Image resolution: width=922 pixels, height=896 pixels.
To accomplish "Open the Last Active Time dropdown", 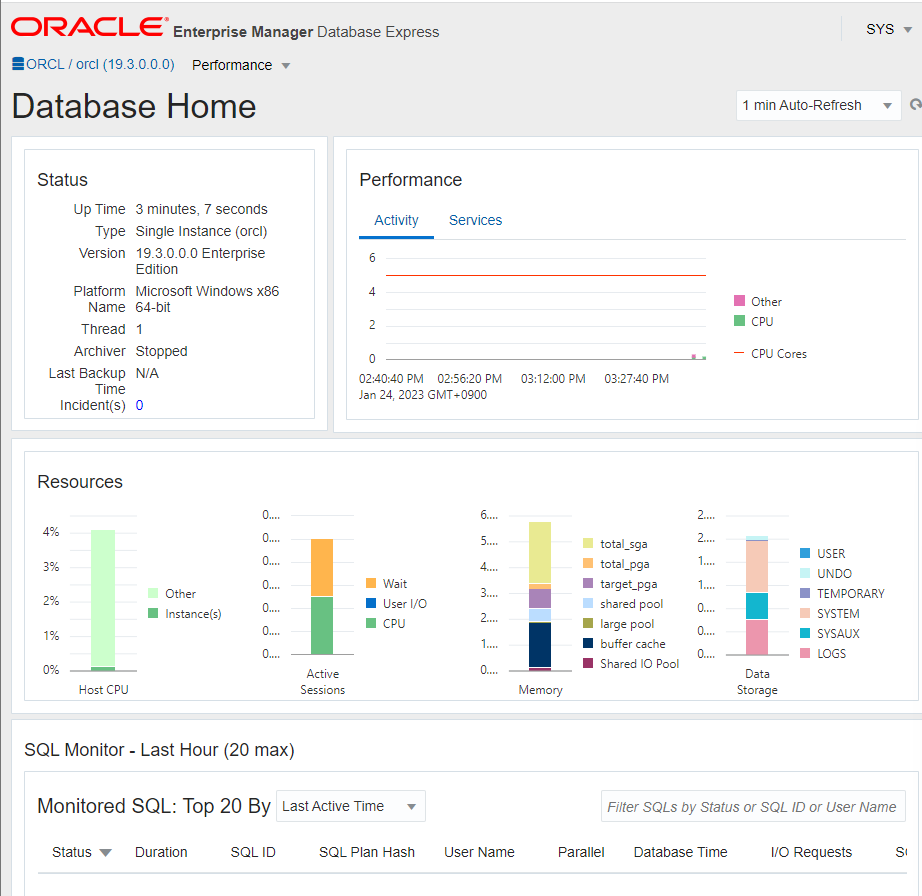I will (x=350, y=806).
